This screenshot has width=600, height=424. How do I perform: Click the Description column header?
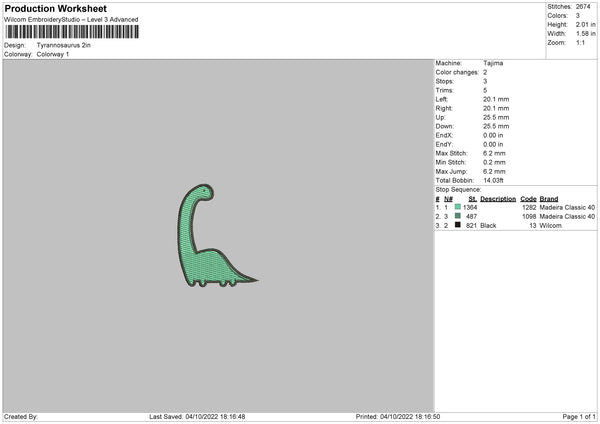tap(498, 198)
